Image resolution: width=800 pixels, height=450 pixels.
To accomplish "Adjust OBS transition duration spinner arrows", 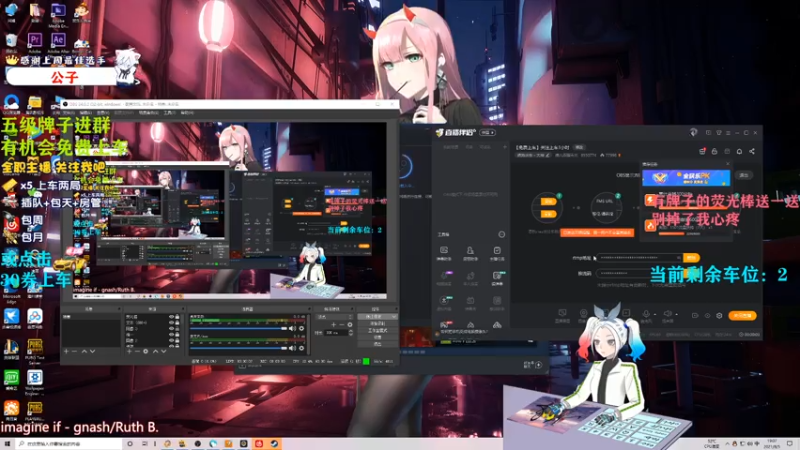I will 351,333.
